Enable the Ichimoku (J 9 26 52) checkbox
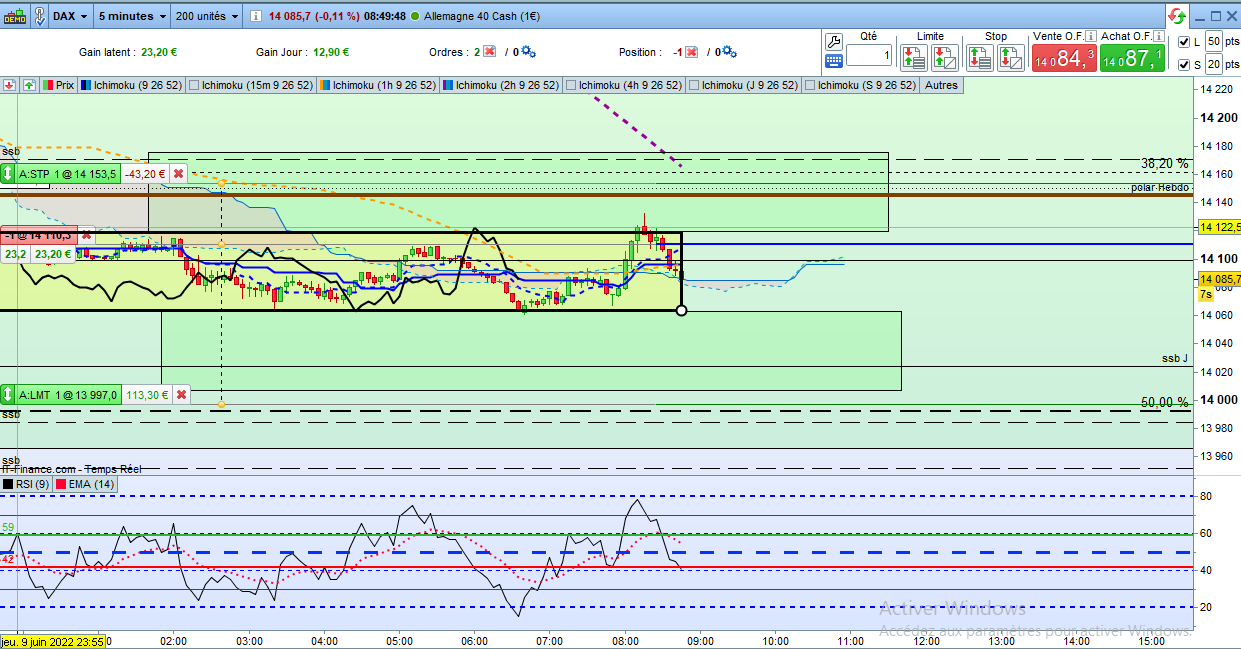The height and width of the screenshot is (649, 1241). coord(694,86)
